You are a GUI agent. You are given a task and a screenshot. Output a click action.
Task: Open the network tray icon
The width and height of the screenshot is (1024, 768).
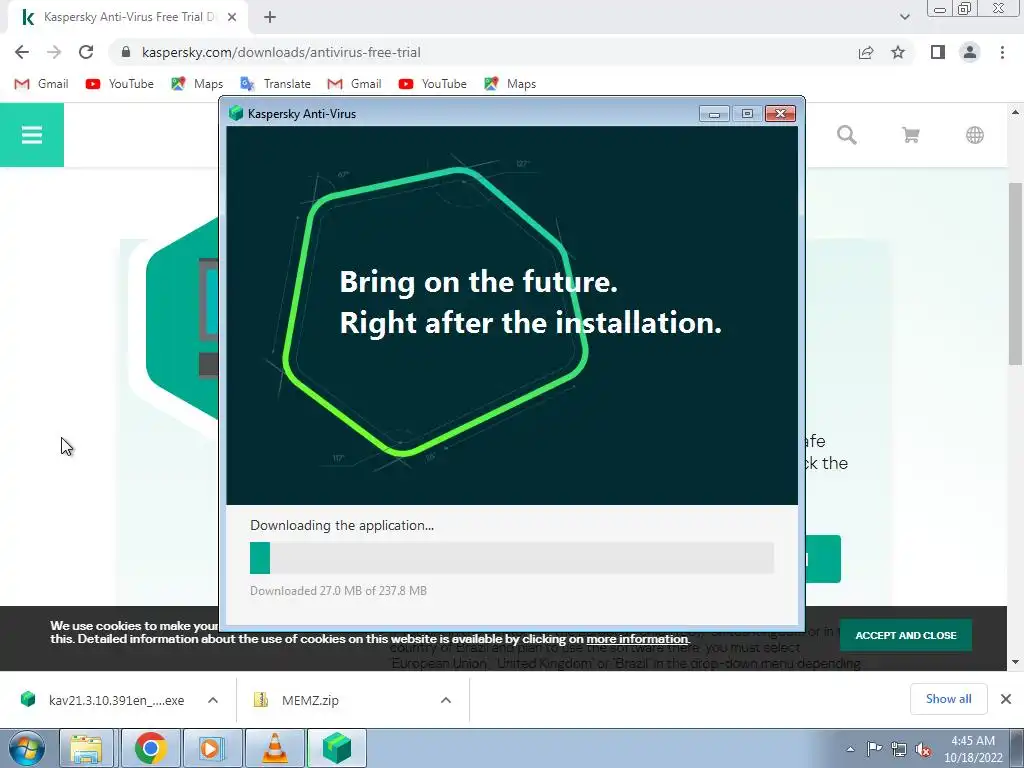[x=899, y=749]
